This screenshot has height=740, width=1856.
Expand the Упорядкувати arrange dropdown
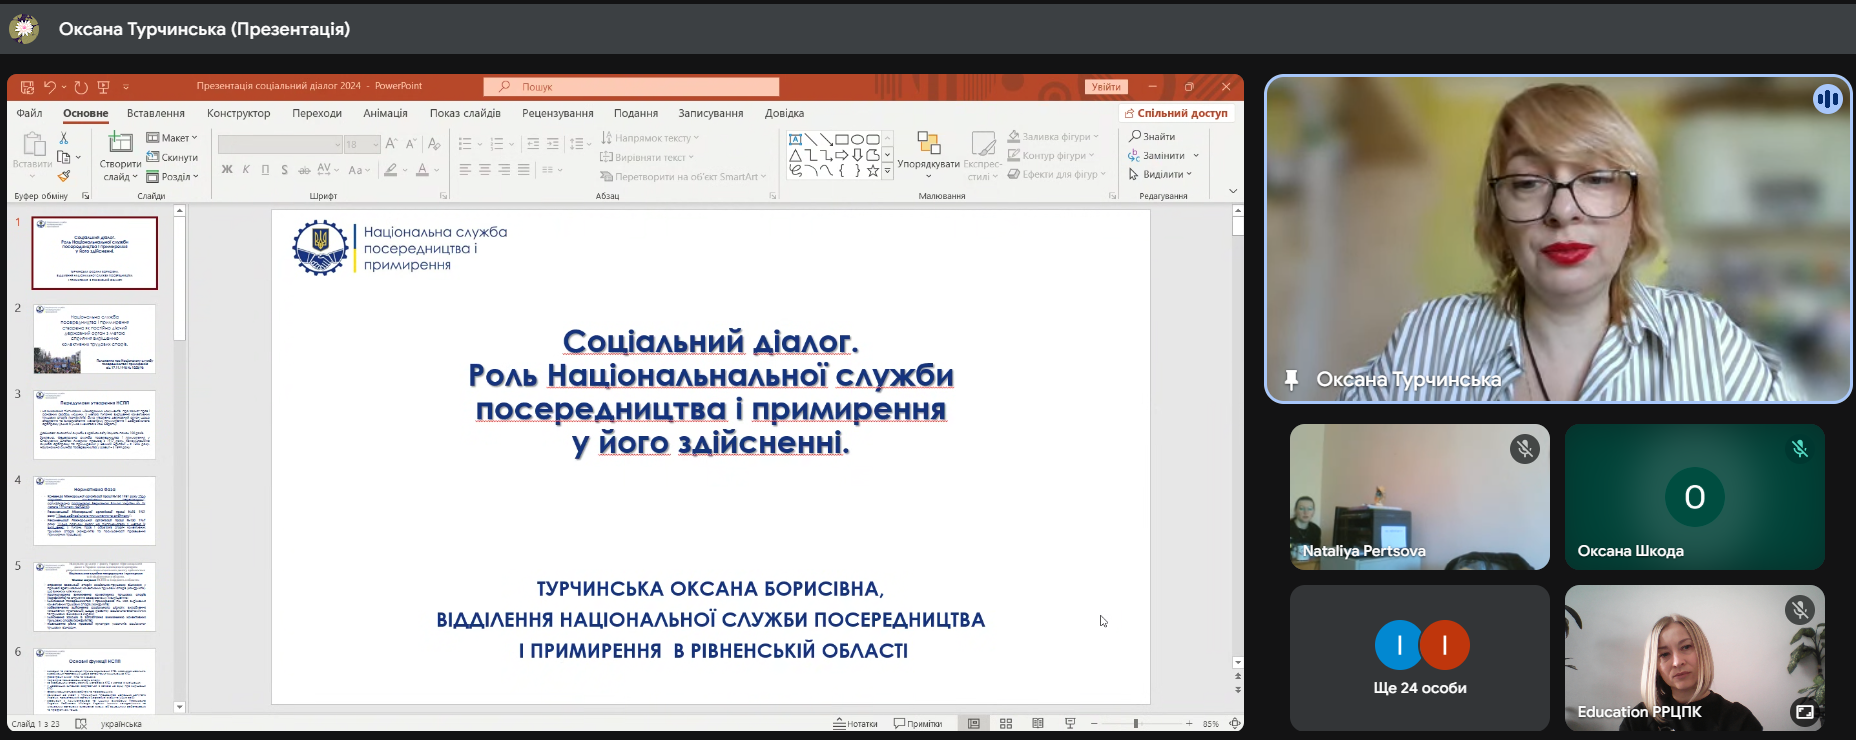(x=928, y=164)
